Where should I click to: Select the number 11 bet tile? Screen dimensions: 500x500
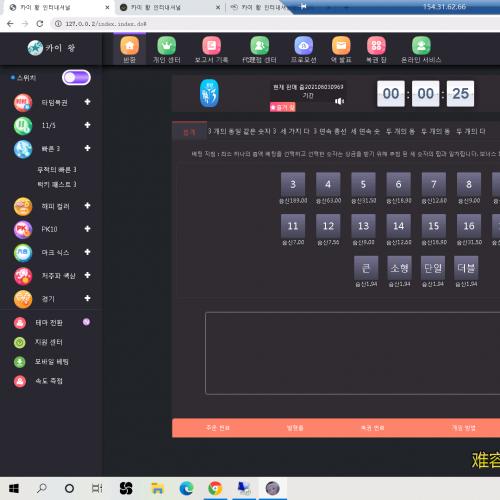click(293, 226)
